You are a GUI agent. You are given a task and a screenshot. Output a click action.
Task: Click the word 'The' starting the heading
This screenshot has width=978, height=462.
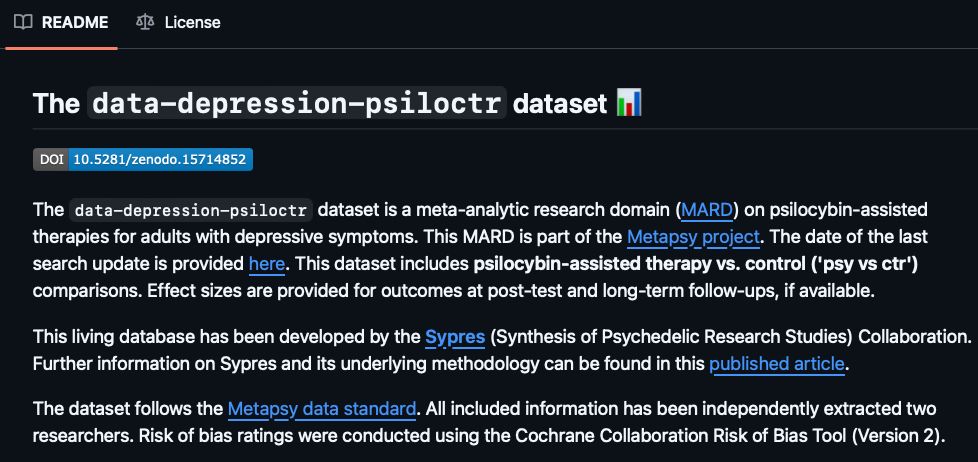(56, 103)
